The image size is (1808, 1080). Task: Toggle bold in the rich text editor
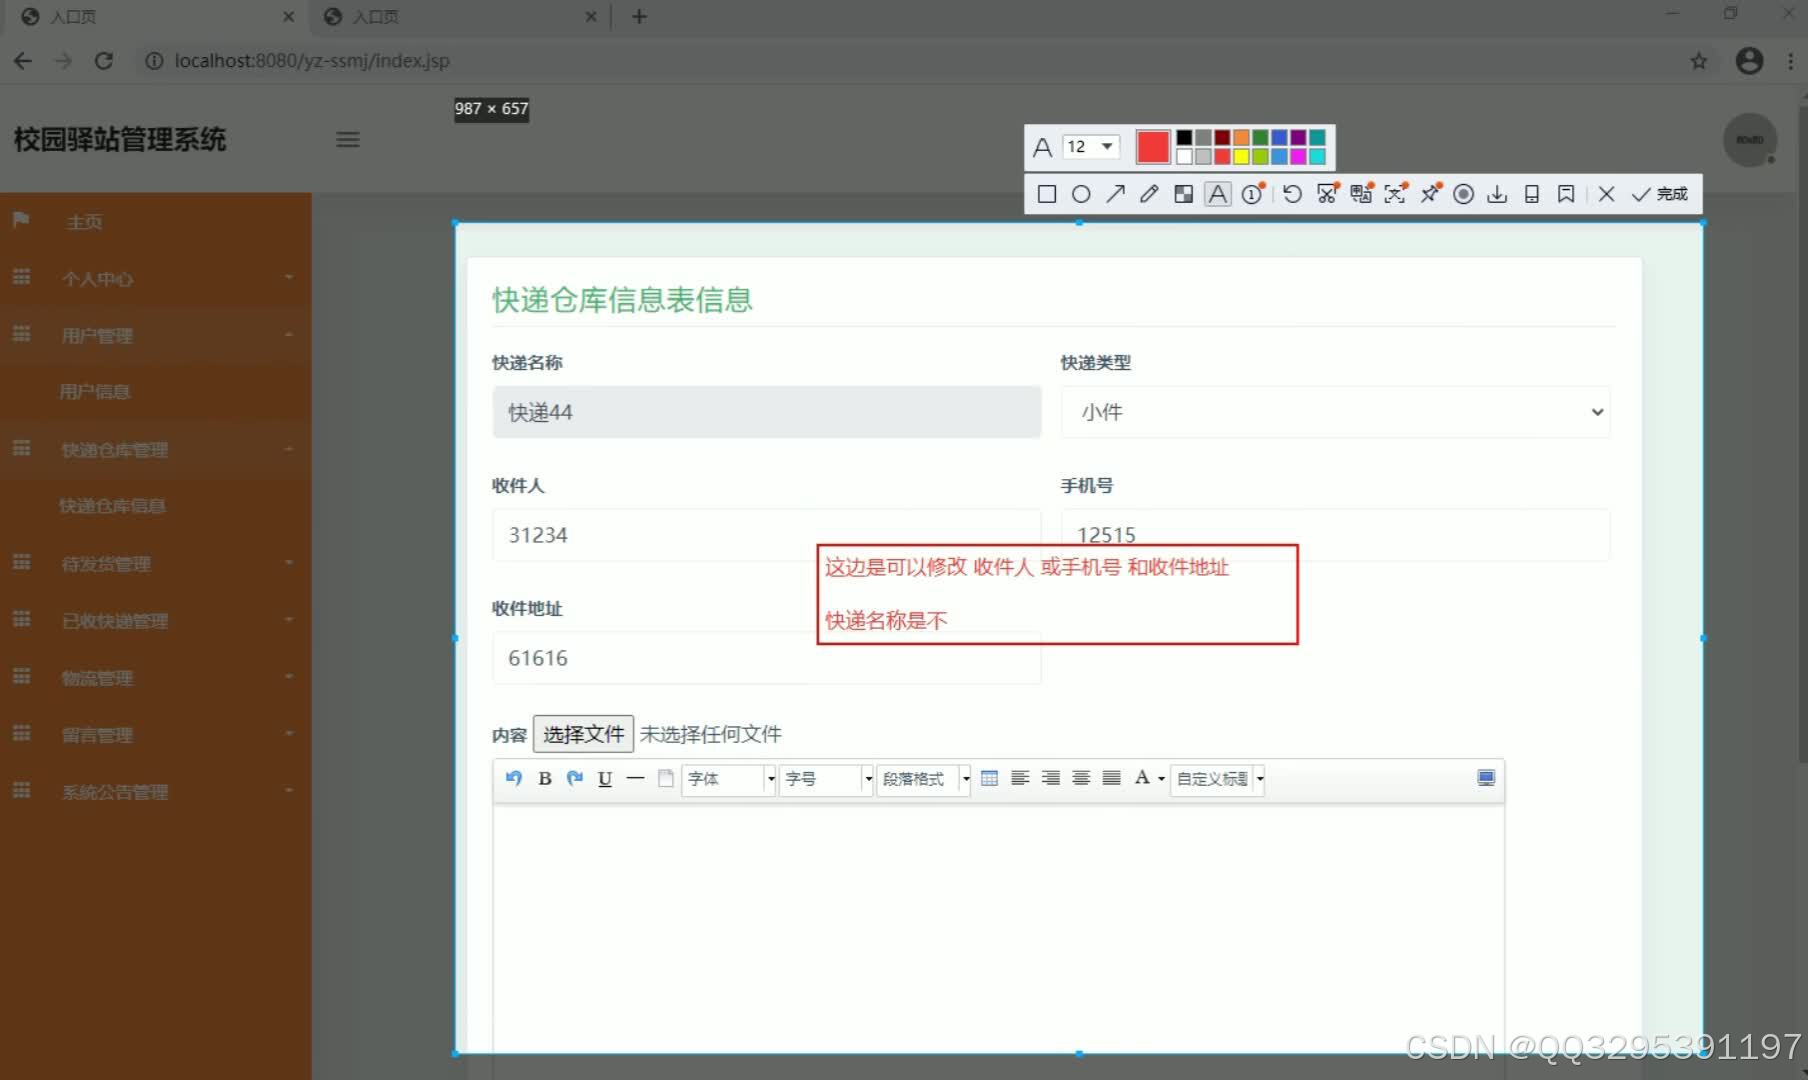(x=545, y=778)
